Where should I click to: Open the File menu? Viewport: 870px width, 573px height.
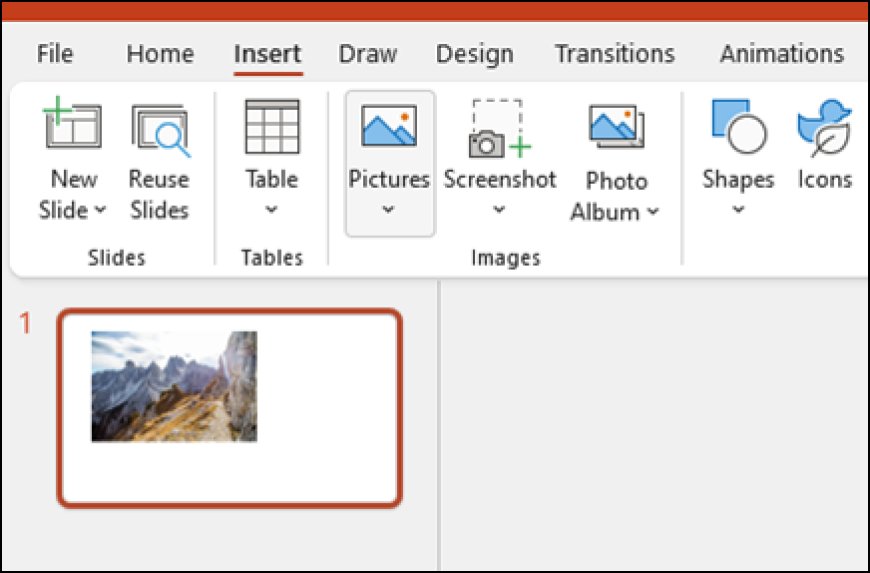pos(55,54)
